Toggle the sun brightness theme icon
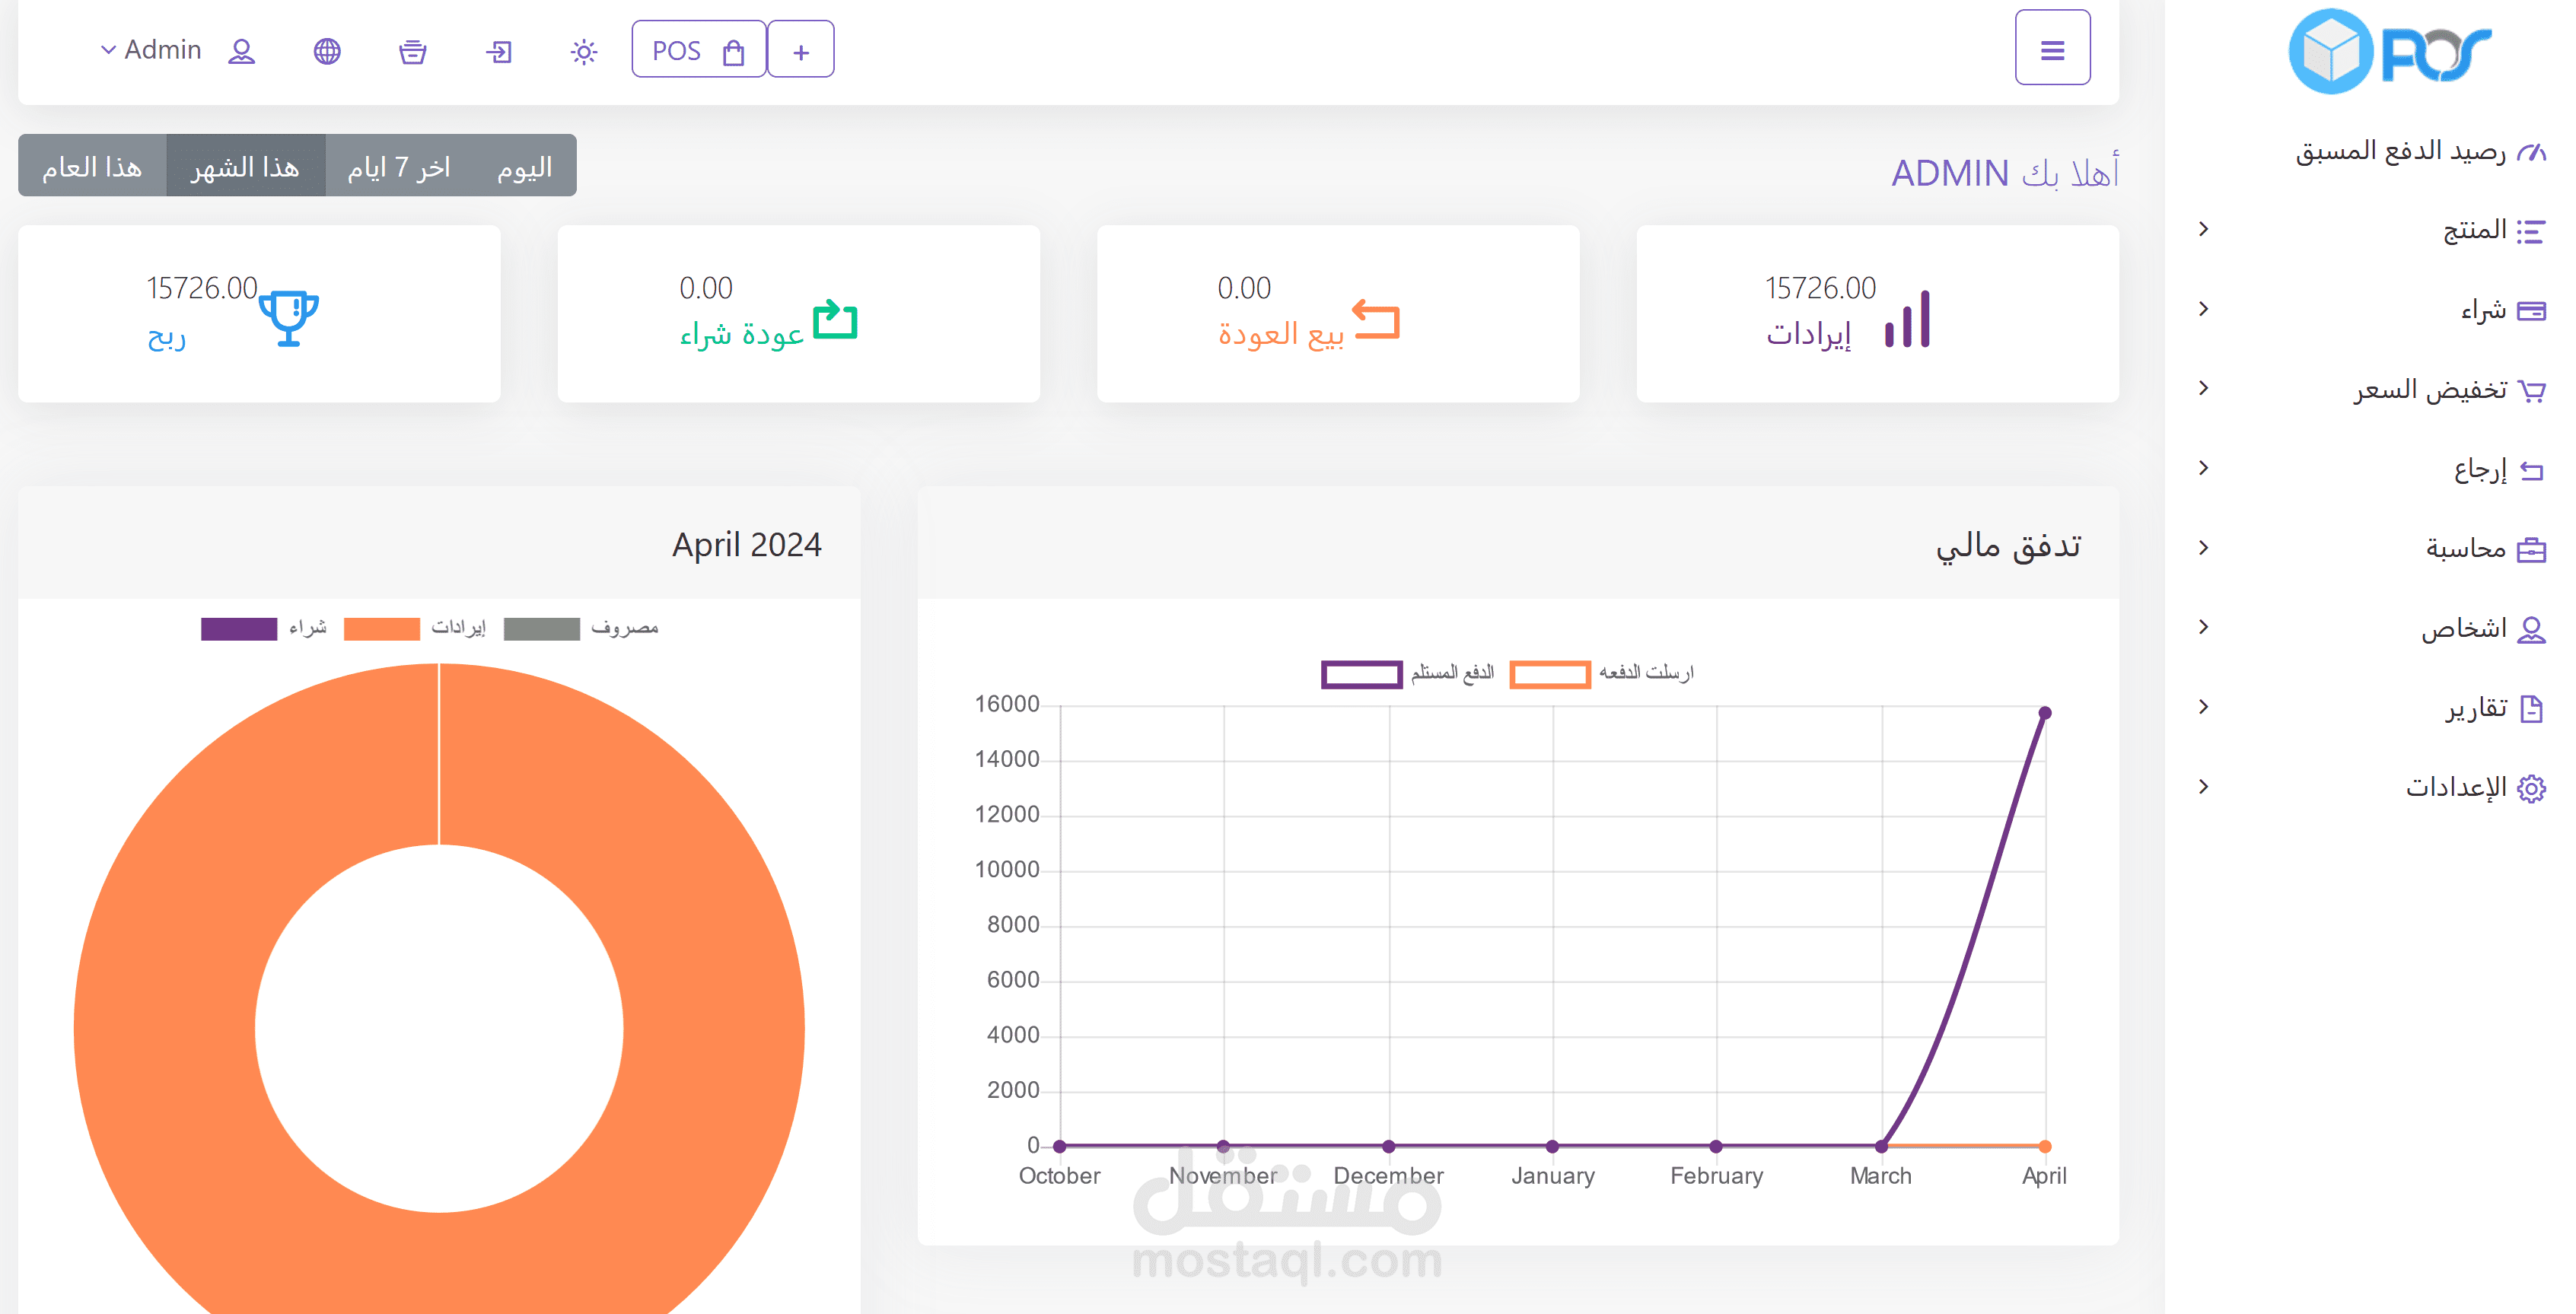 (x=584, y=51)
